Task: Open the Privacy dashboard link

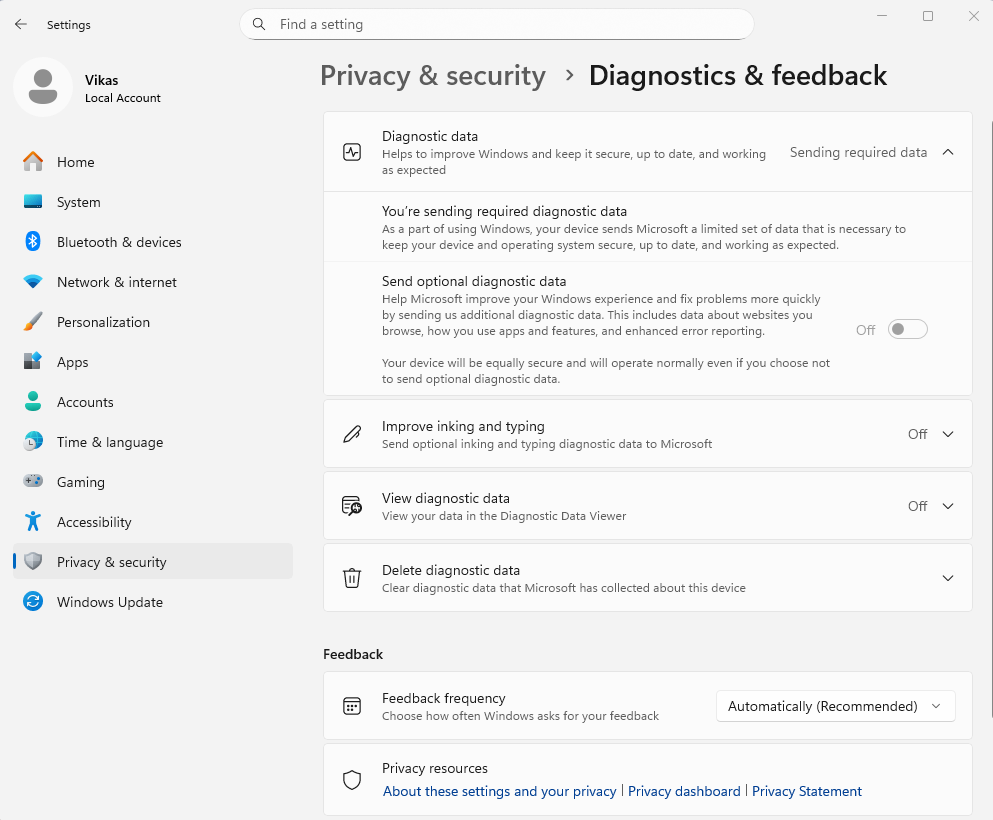Action: click(684, 791)
